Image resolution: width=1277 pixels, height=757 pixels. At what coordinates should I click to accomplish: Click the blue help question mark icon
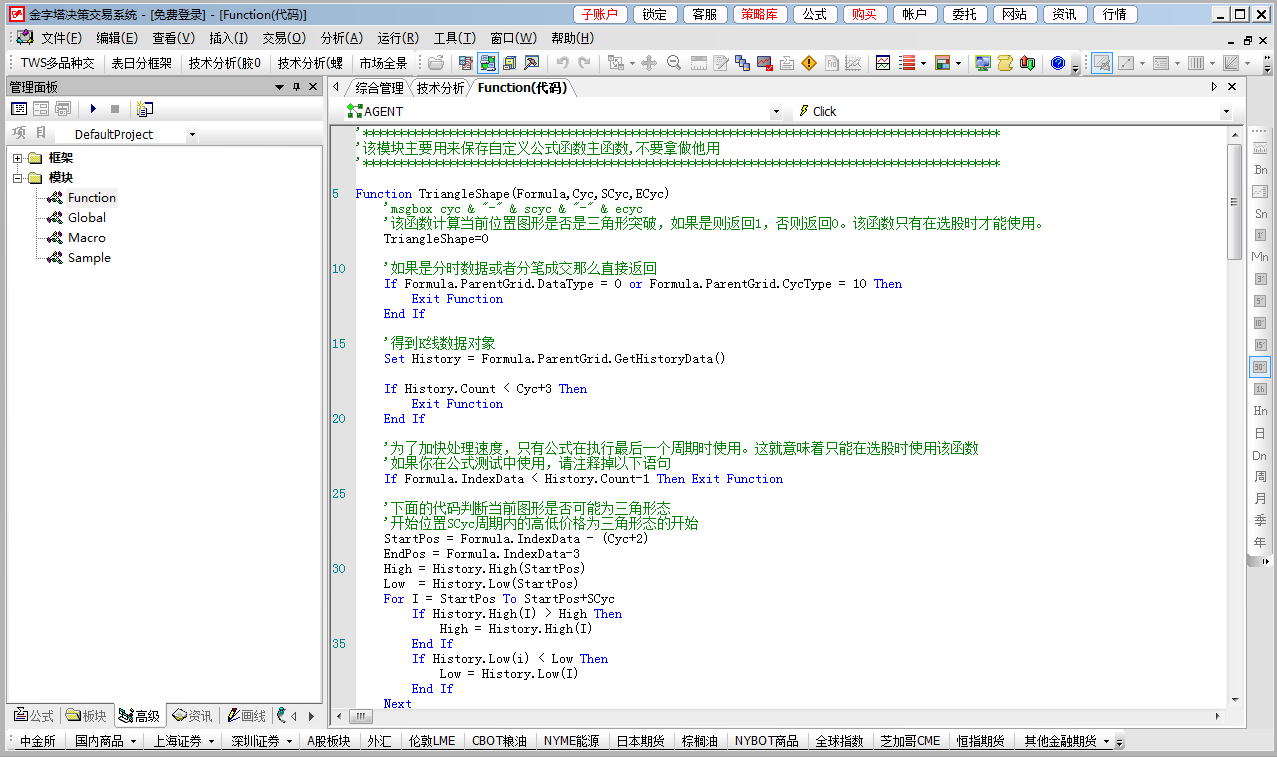click(1058, 64)
